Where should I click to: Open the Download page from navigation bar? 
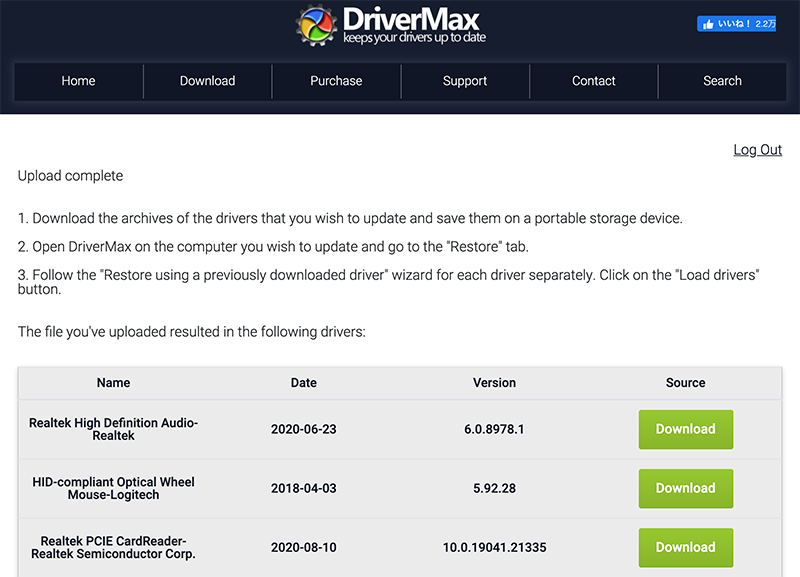207,81
